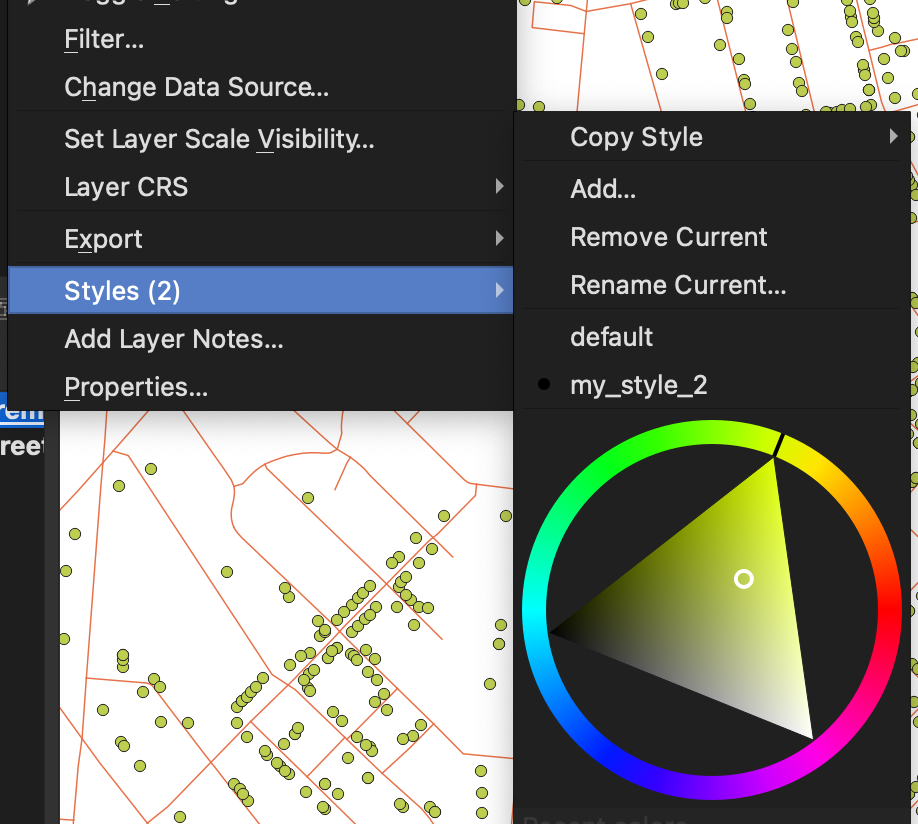Select Rename Current... style option
The height and width of the screenshot is (824, 918).
point(678,285)
